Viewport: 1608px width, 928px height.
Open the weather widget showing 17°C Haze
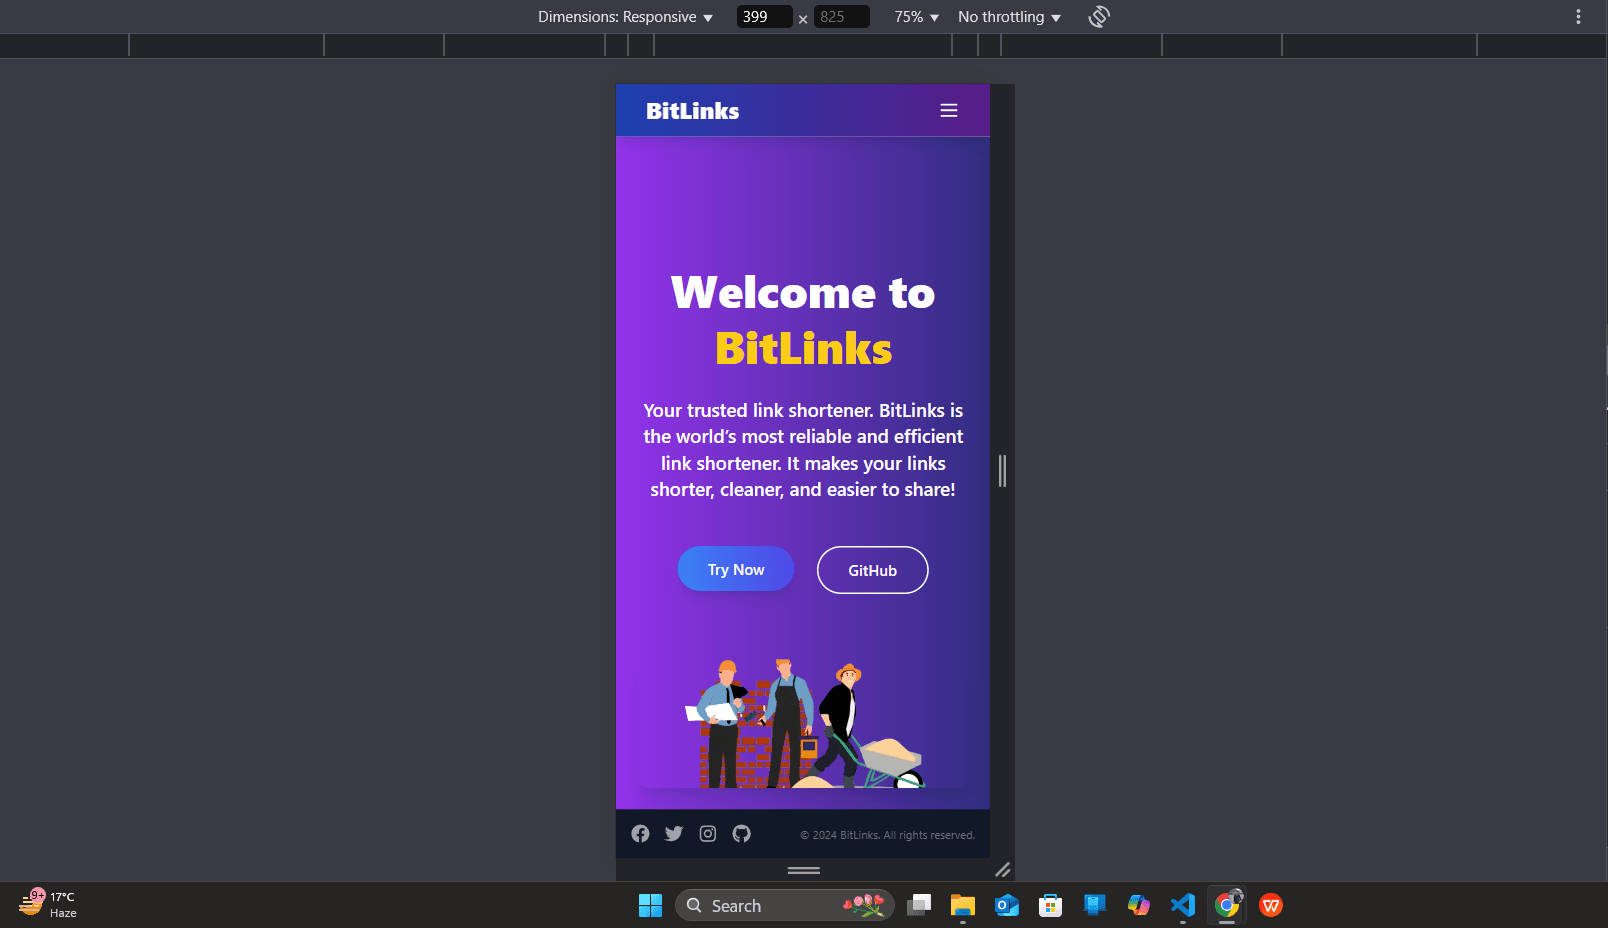[x=45, y=904]
